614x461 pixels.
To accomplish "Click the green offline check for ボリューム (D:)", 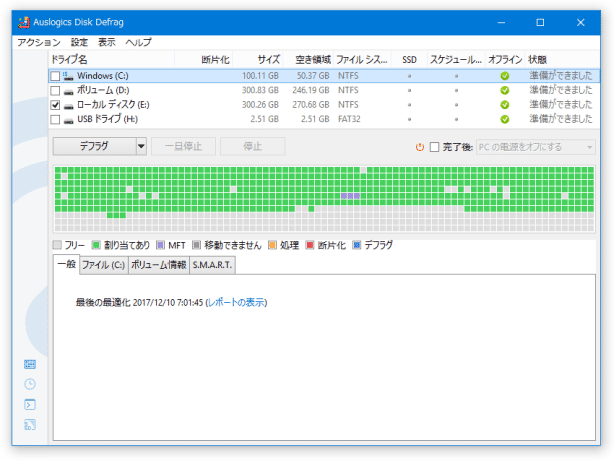I will coord(505,90).
